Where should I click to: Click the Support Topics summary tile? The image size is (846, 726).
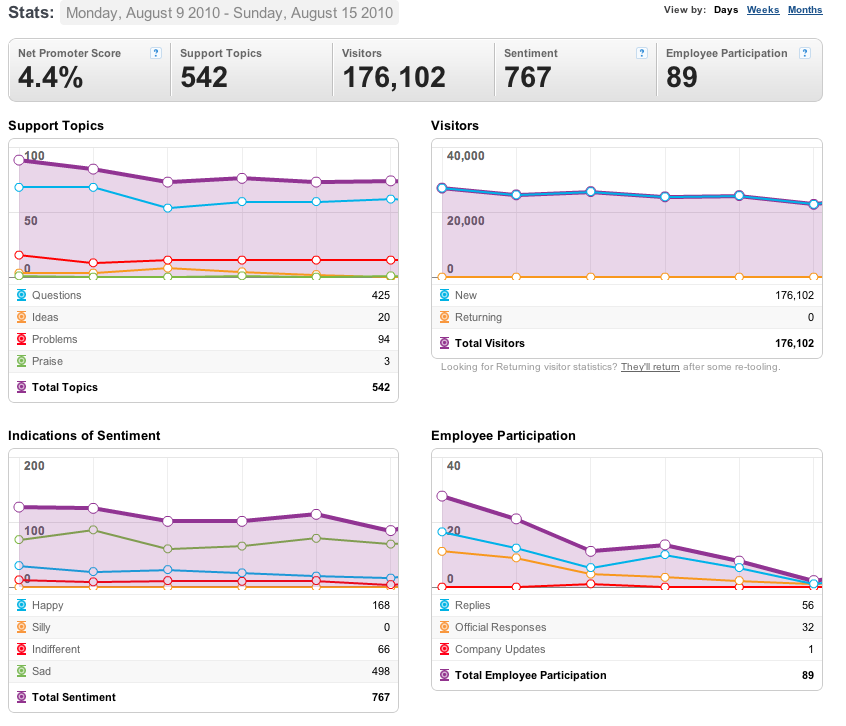tap(251, 70)
